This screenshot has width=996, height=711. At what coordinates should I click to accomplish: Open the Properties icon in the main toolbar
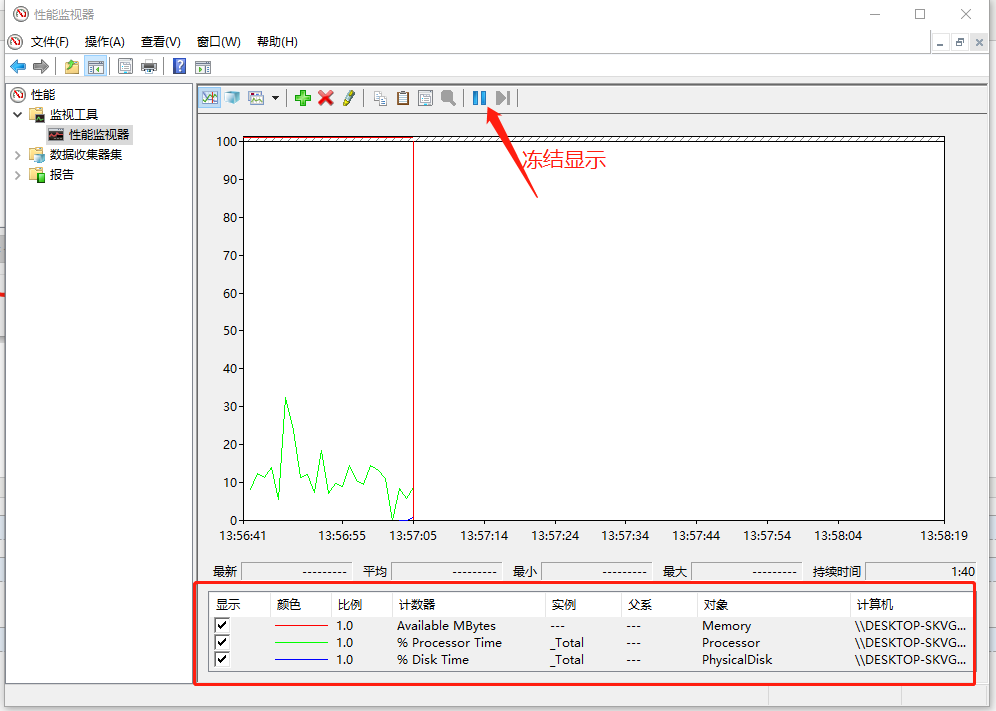coord(125,66)
